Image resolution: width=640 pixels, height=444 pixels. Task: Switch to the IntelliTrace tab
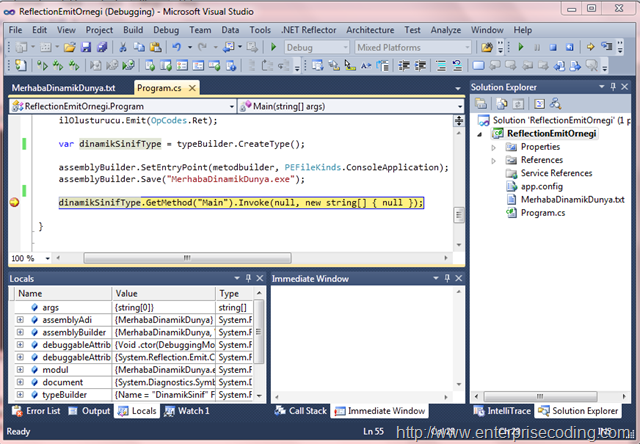(x=502, y=411)
